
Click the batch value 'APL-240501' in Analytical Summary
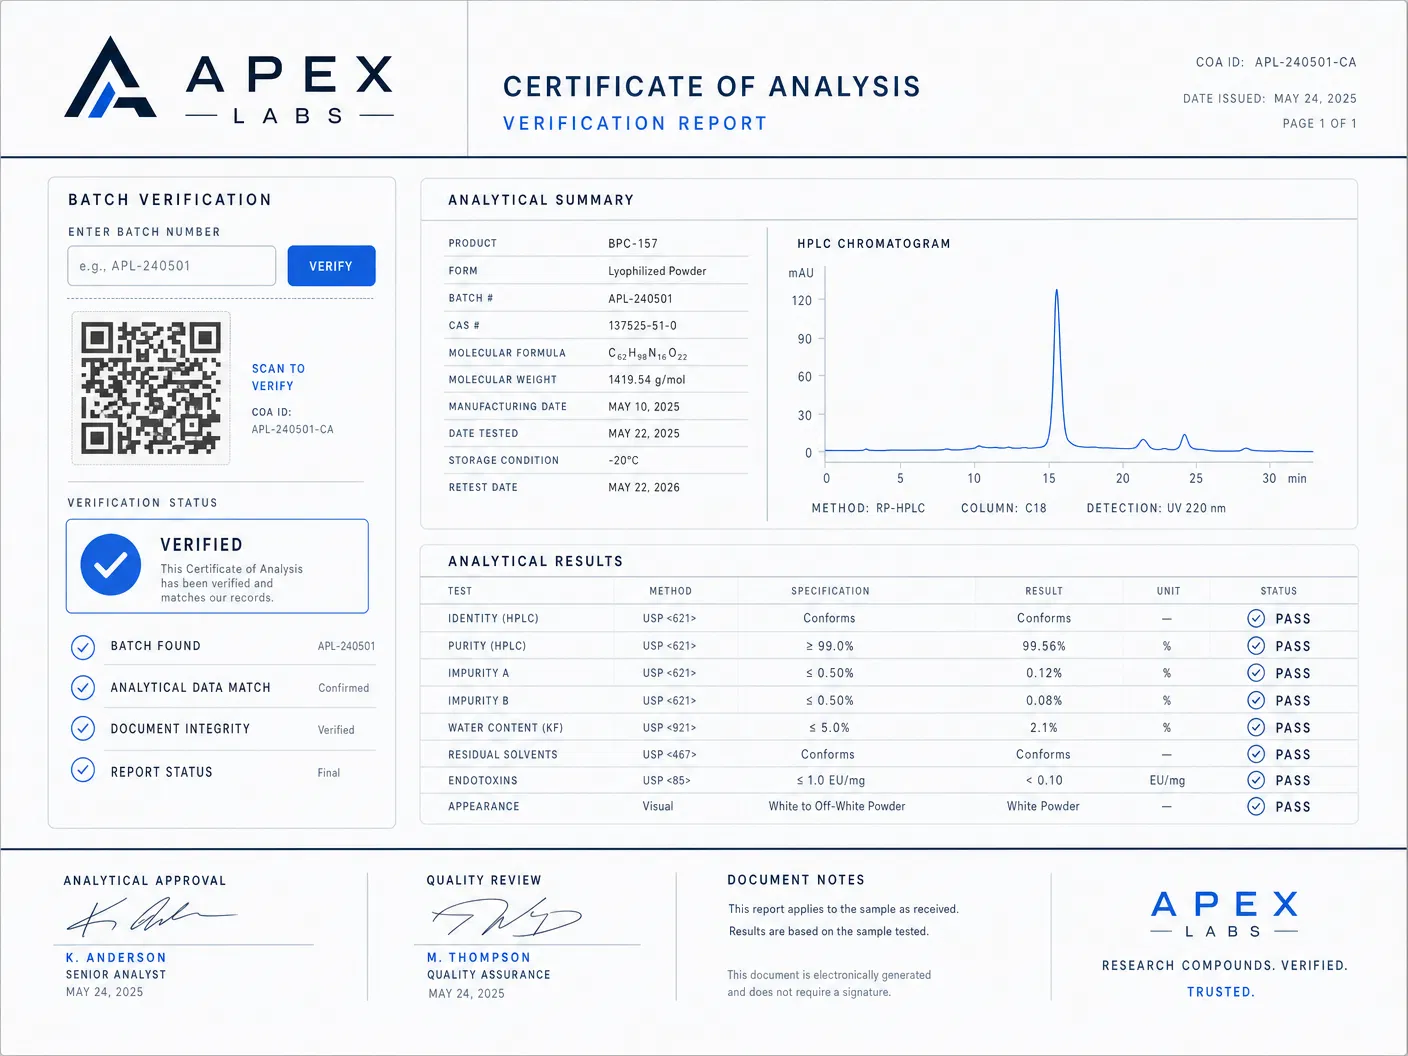pos(640,298)
